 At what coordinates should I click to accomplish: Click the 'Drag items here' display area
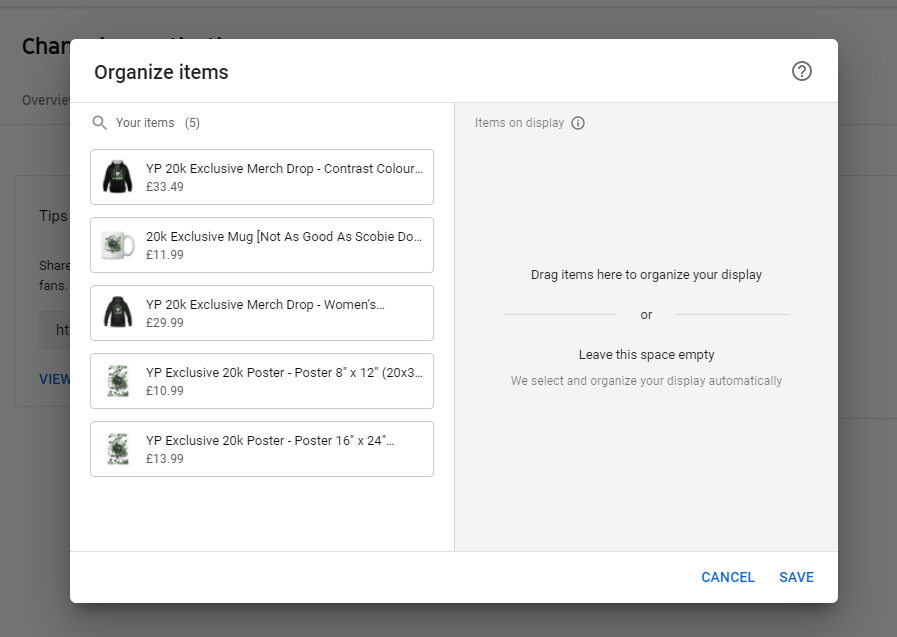click(x=646, y=275)
